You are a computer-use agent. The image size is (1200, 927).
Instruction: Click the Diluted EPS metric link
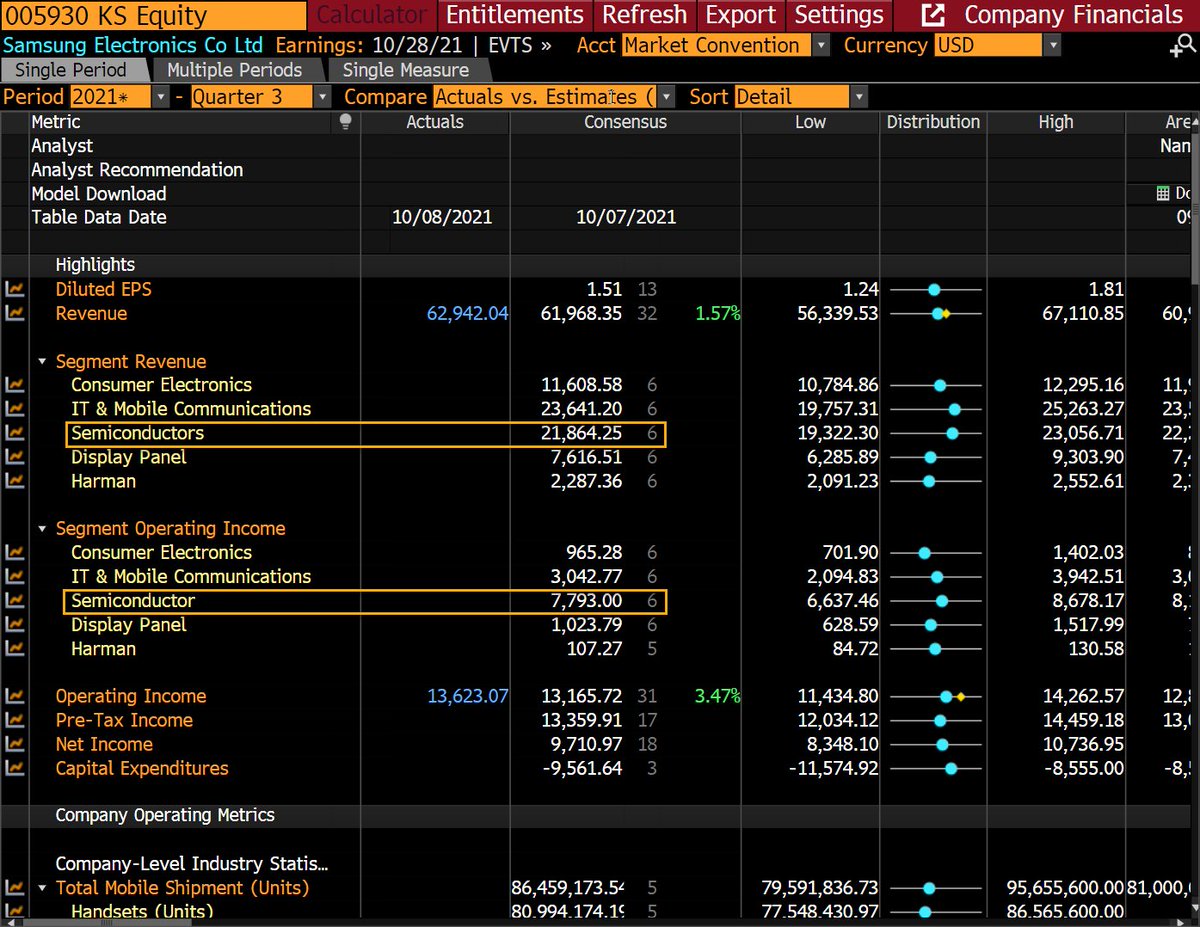103,289
